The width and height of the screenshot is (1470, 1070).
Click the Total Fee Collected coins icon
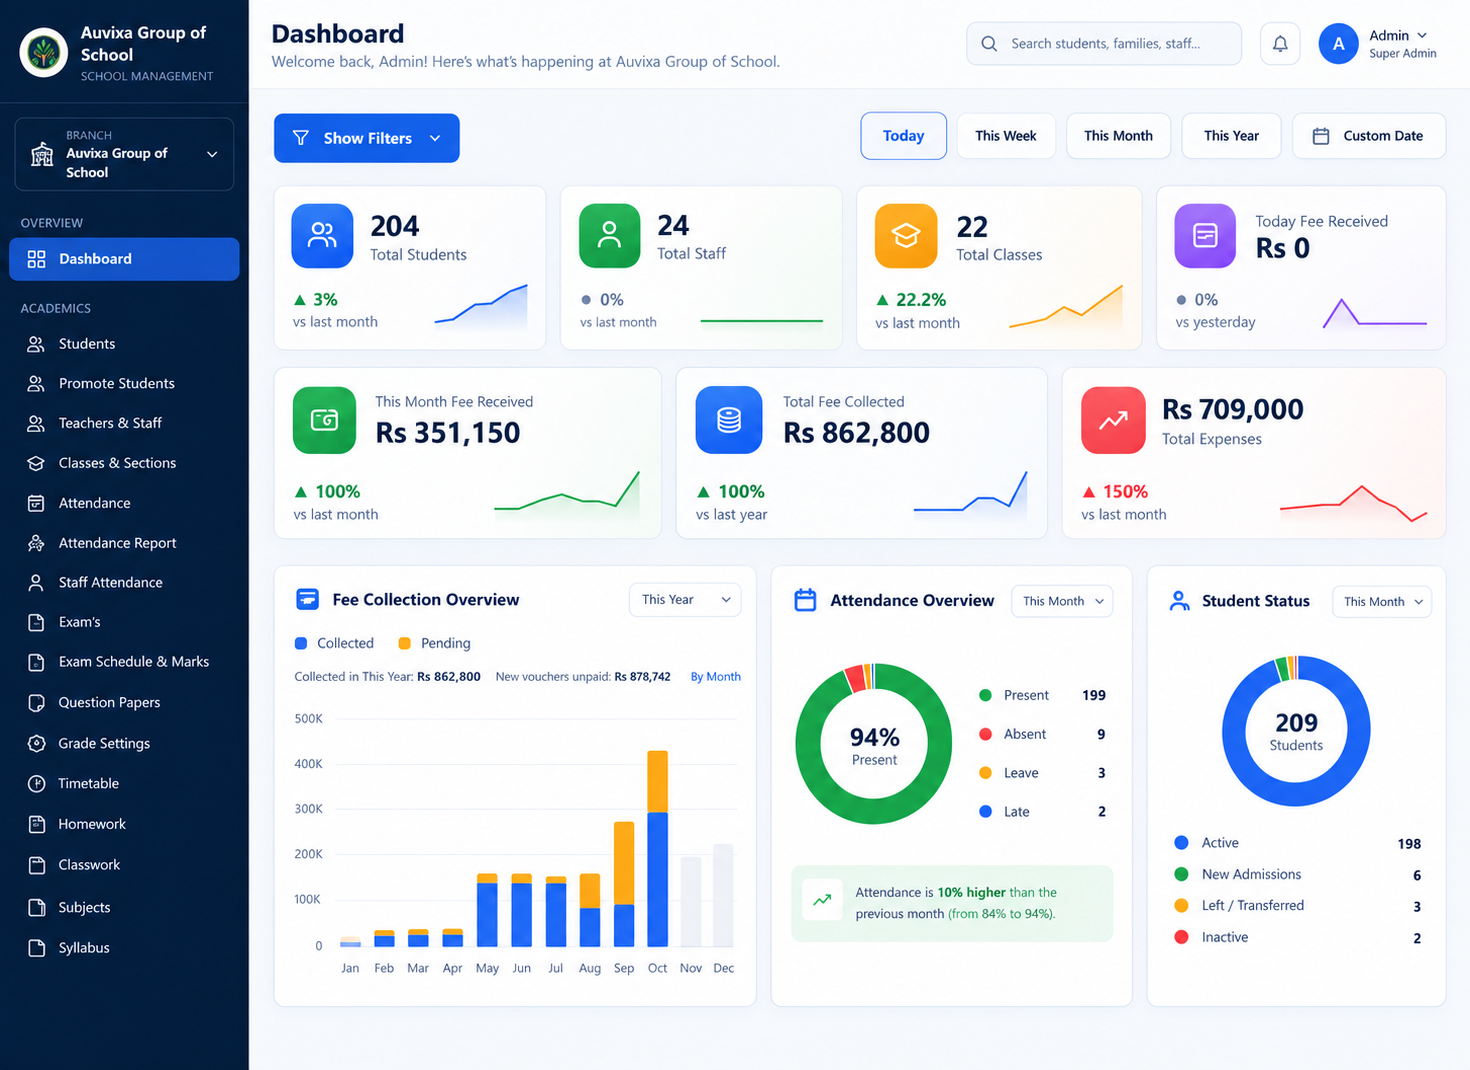pyautogui.click(x=729, y=420)
